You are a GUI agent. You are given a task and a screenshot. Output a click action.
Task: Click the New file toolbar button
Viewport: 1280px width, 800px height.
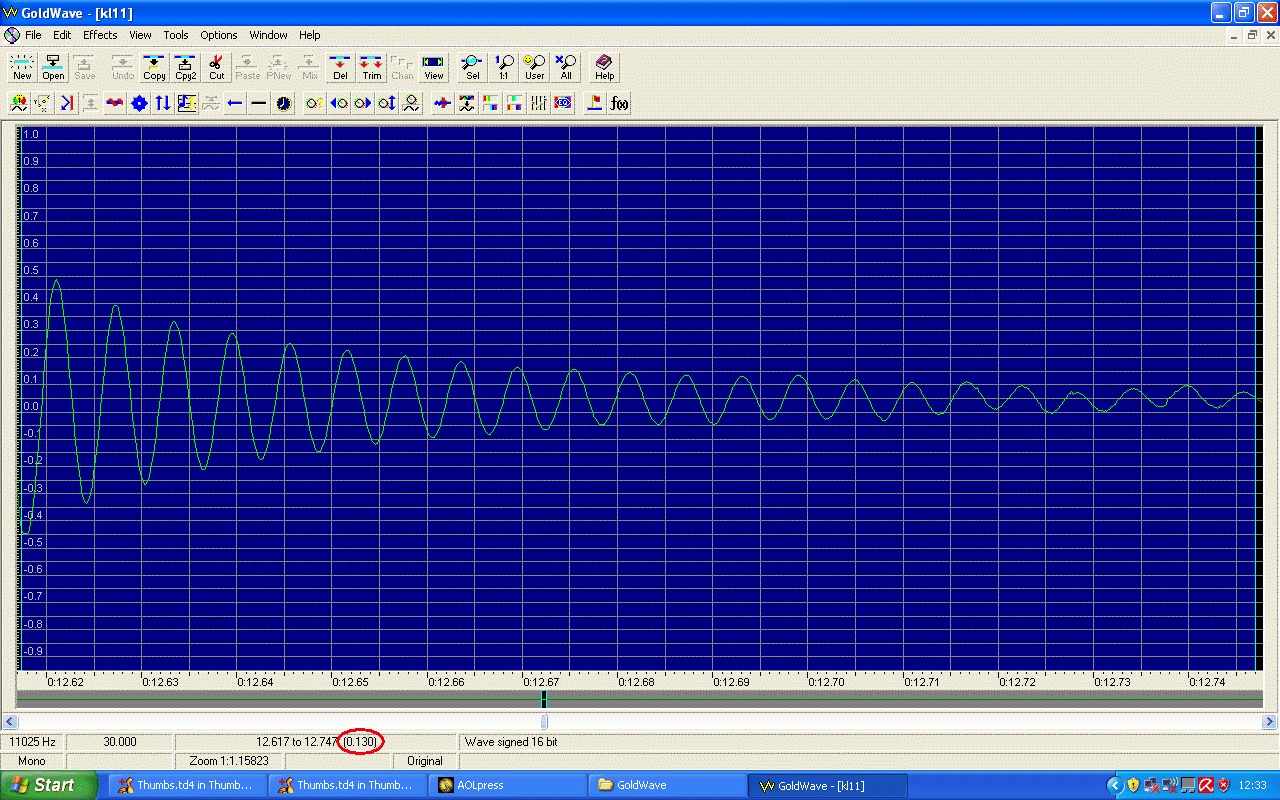22,67
